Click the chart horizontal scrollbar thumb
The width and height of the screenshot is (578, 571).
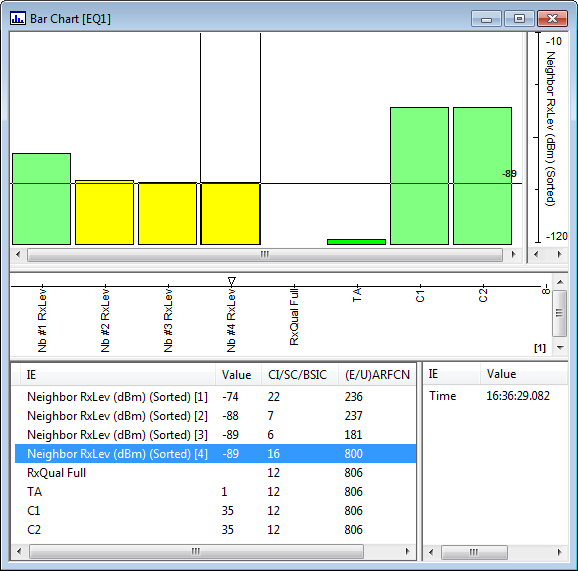tap(265, 254)
